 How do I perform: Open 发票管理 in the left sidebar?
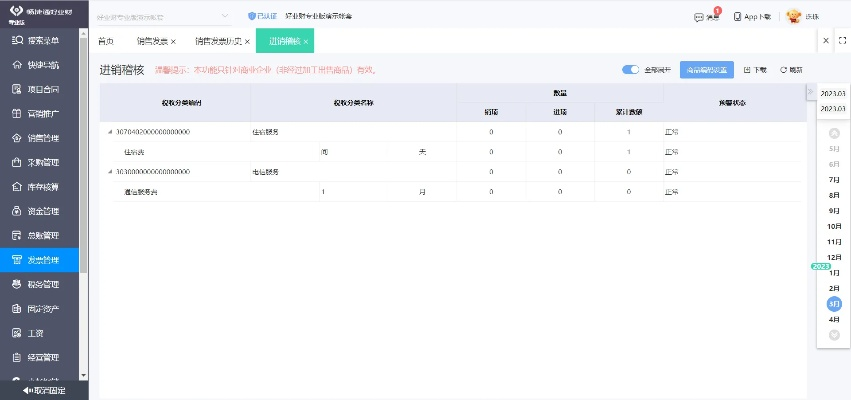pos(43,260)
